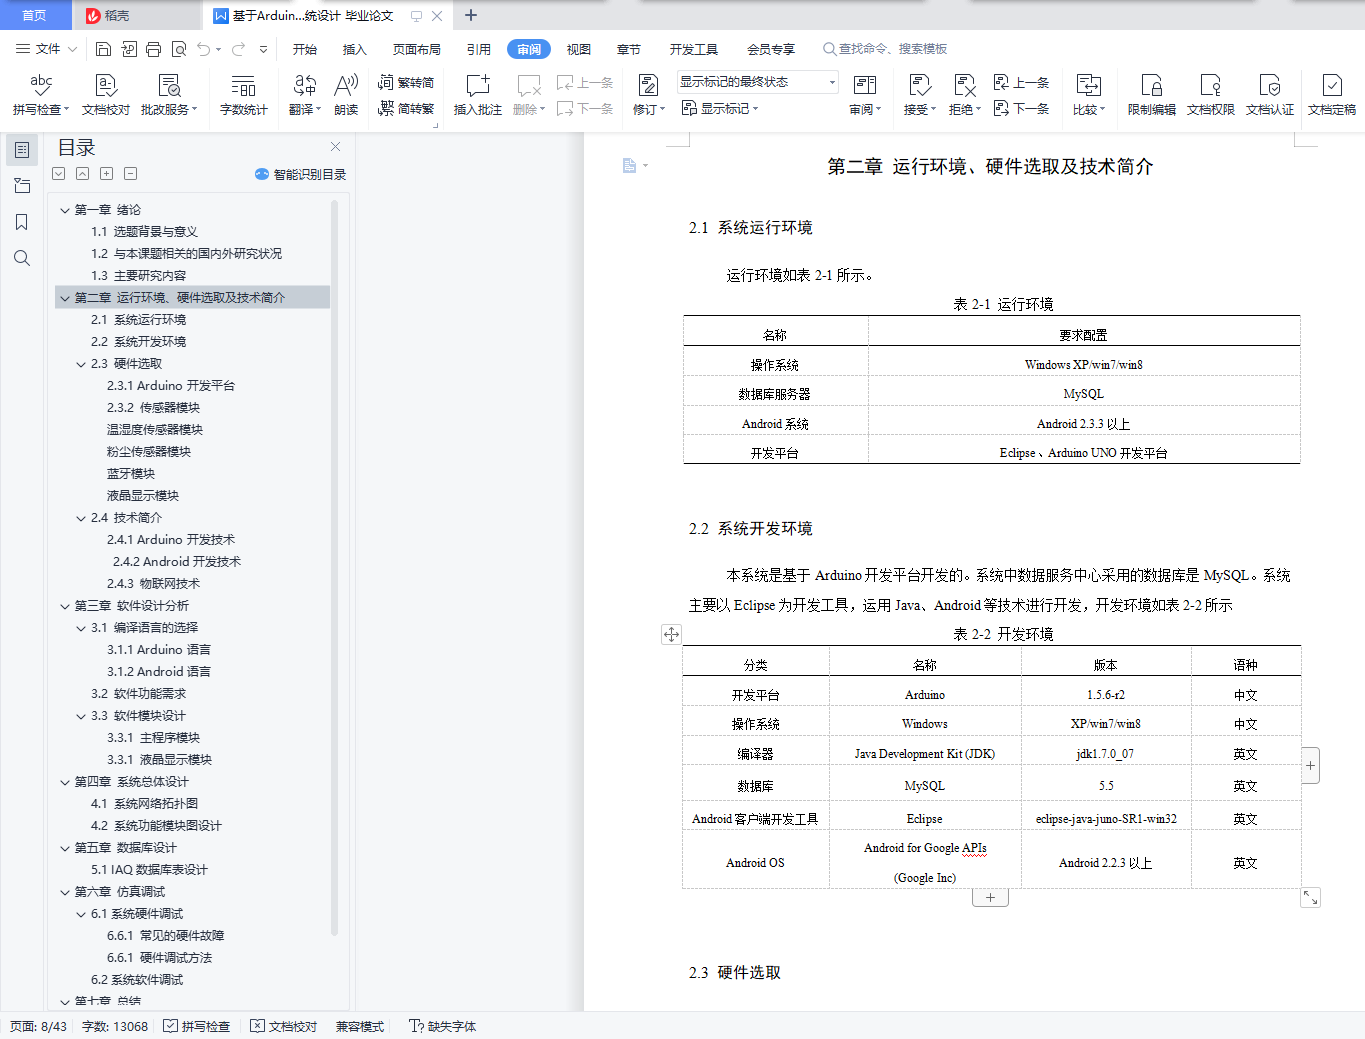Open the spell check tool (拼写检查)
This screenshot has height=1039, width=1365.
click(x=41, y=95)
